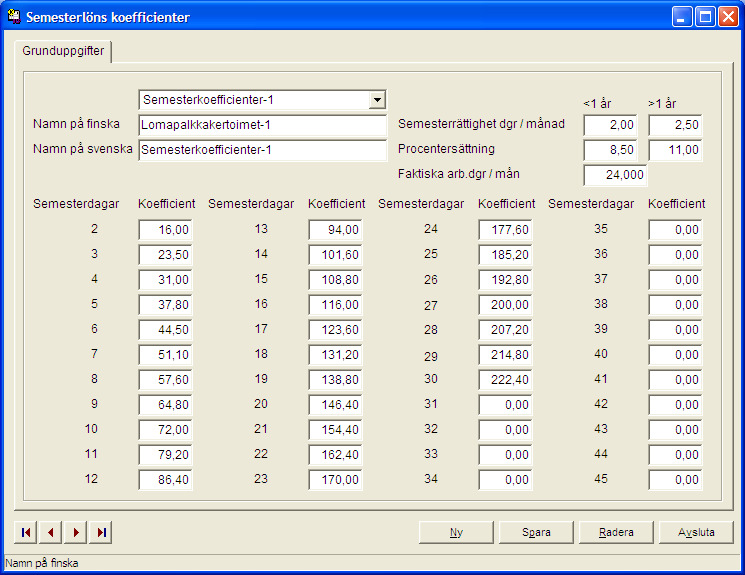The width and height of the screenshot is (745, 575).
Task: Select coefficient field for 34 days
Action: [506, 480]
